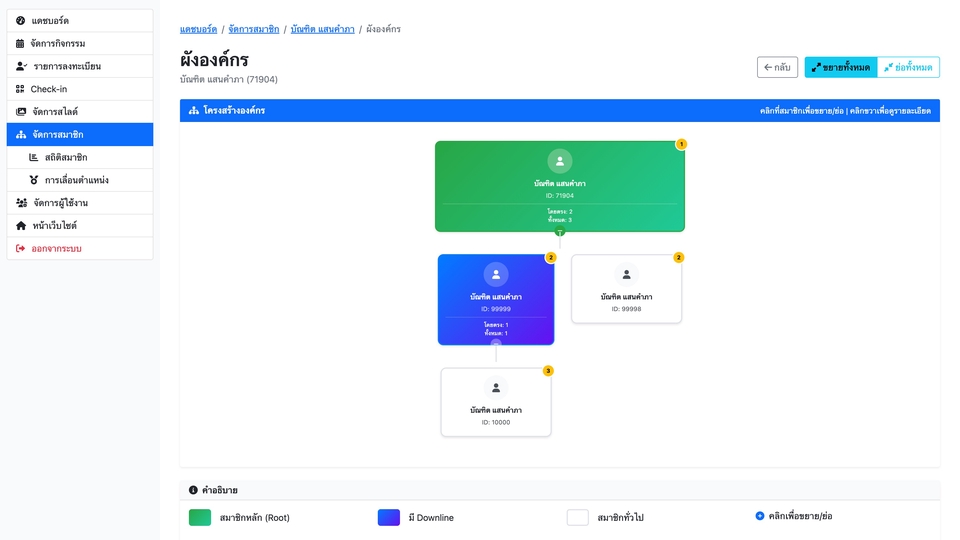The height and width of the screenshot is (540, 960).
Task: Collapse all nodes with ย่อทั้งหมด button
Action: 908,67
